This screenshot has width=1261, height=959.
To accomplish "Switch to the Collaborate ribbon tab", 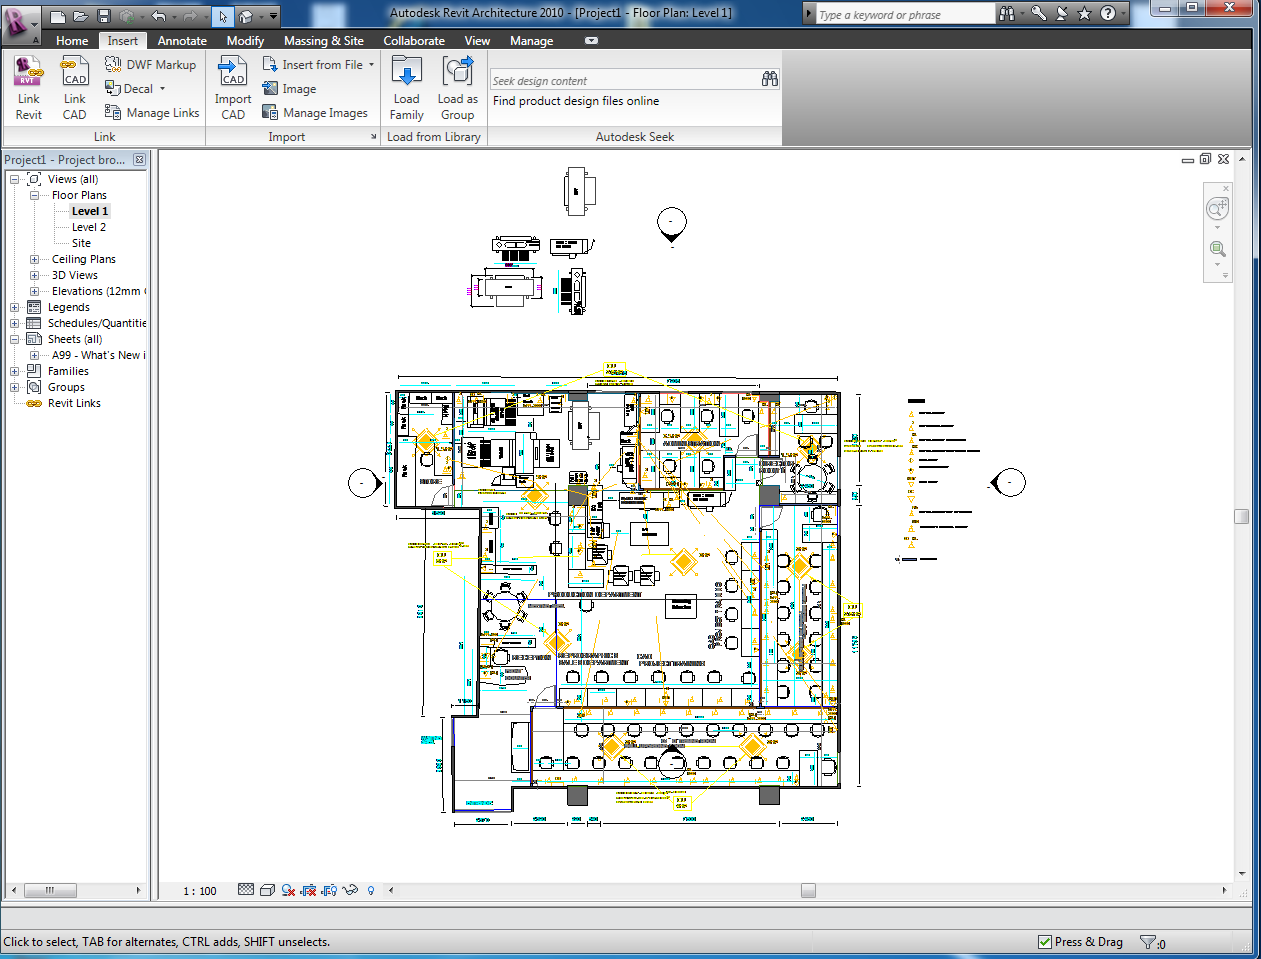I will [414, 41].
